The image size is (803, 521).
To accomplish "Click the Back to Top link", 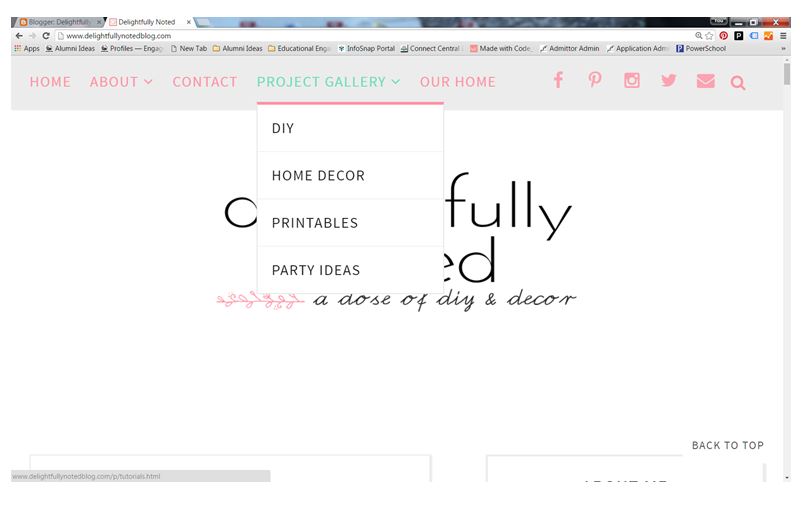I will [727, 445].
